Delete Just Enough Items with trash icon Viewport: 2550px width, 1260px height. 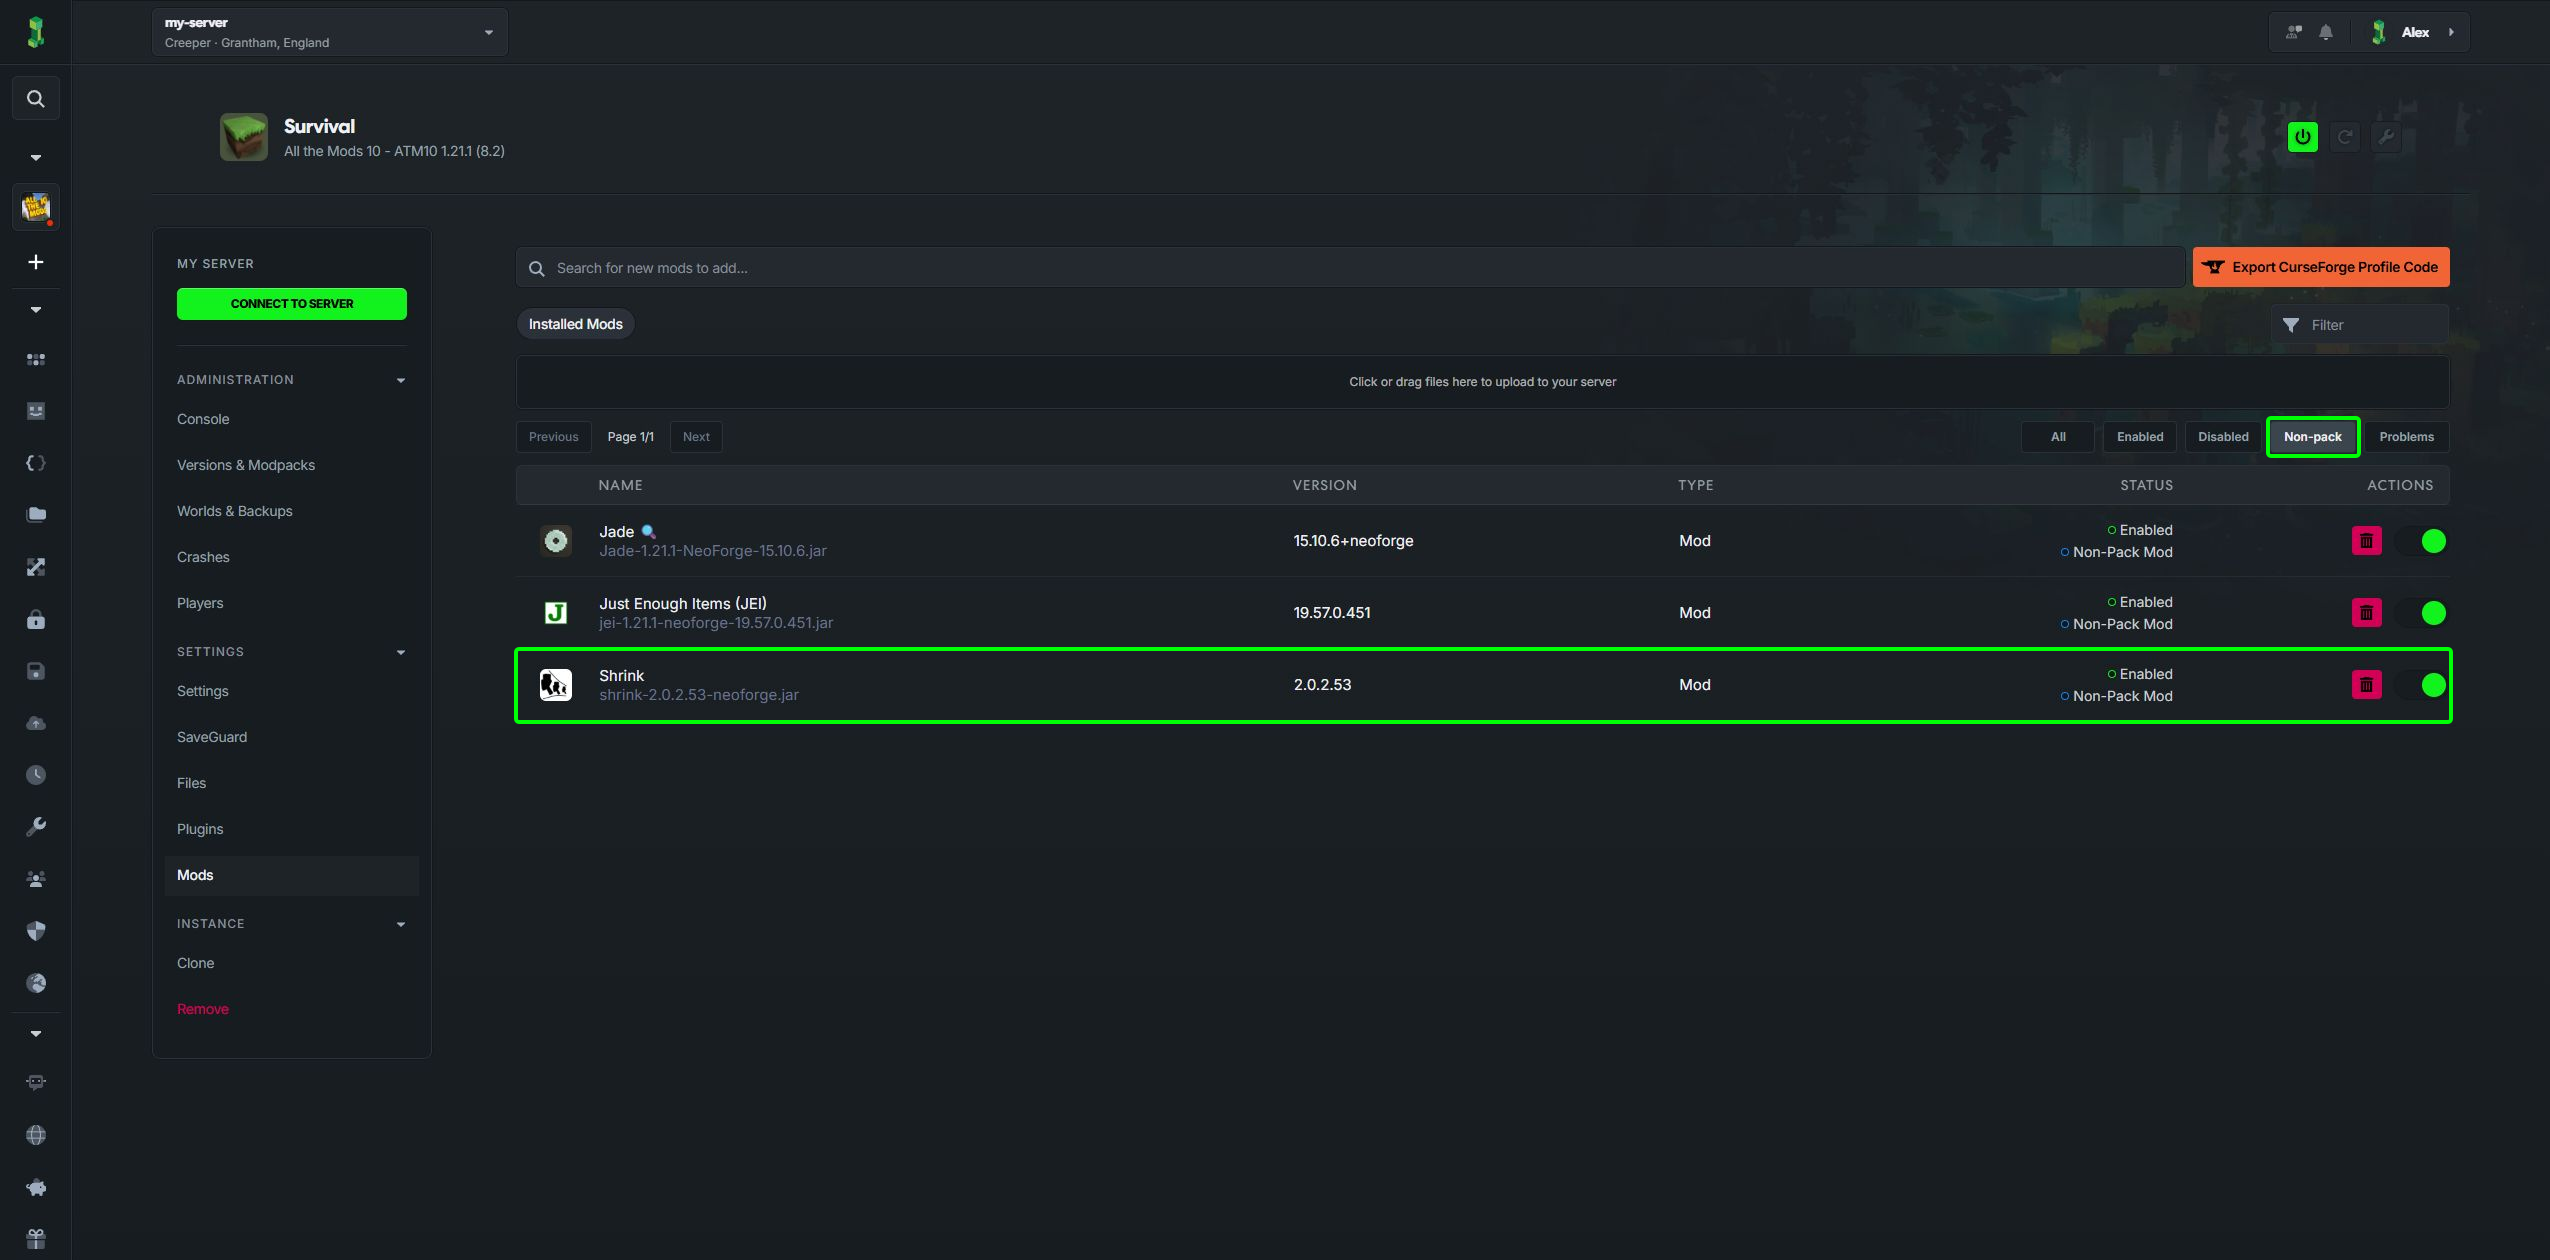click(x=2366, y=613)
